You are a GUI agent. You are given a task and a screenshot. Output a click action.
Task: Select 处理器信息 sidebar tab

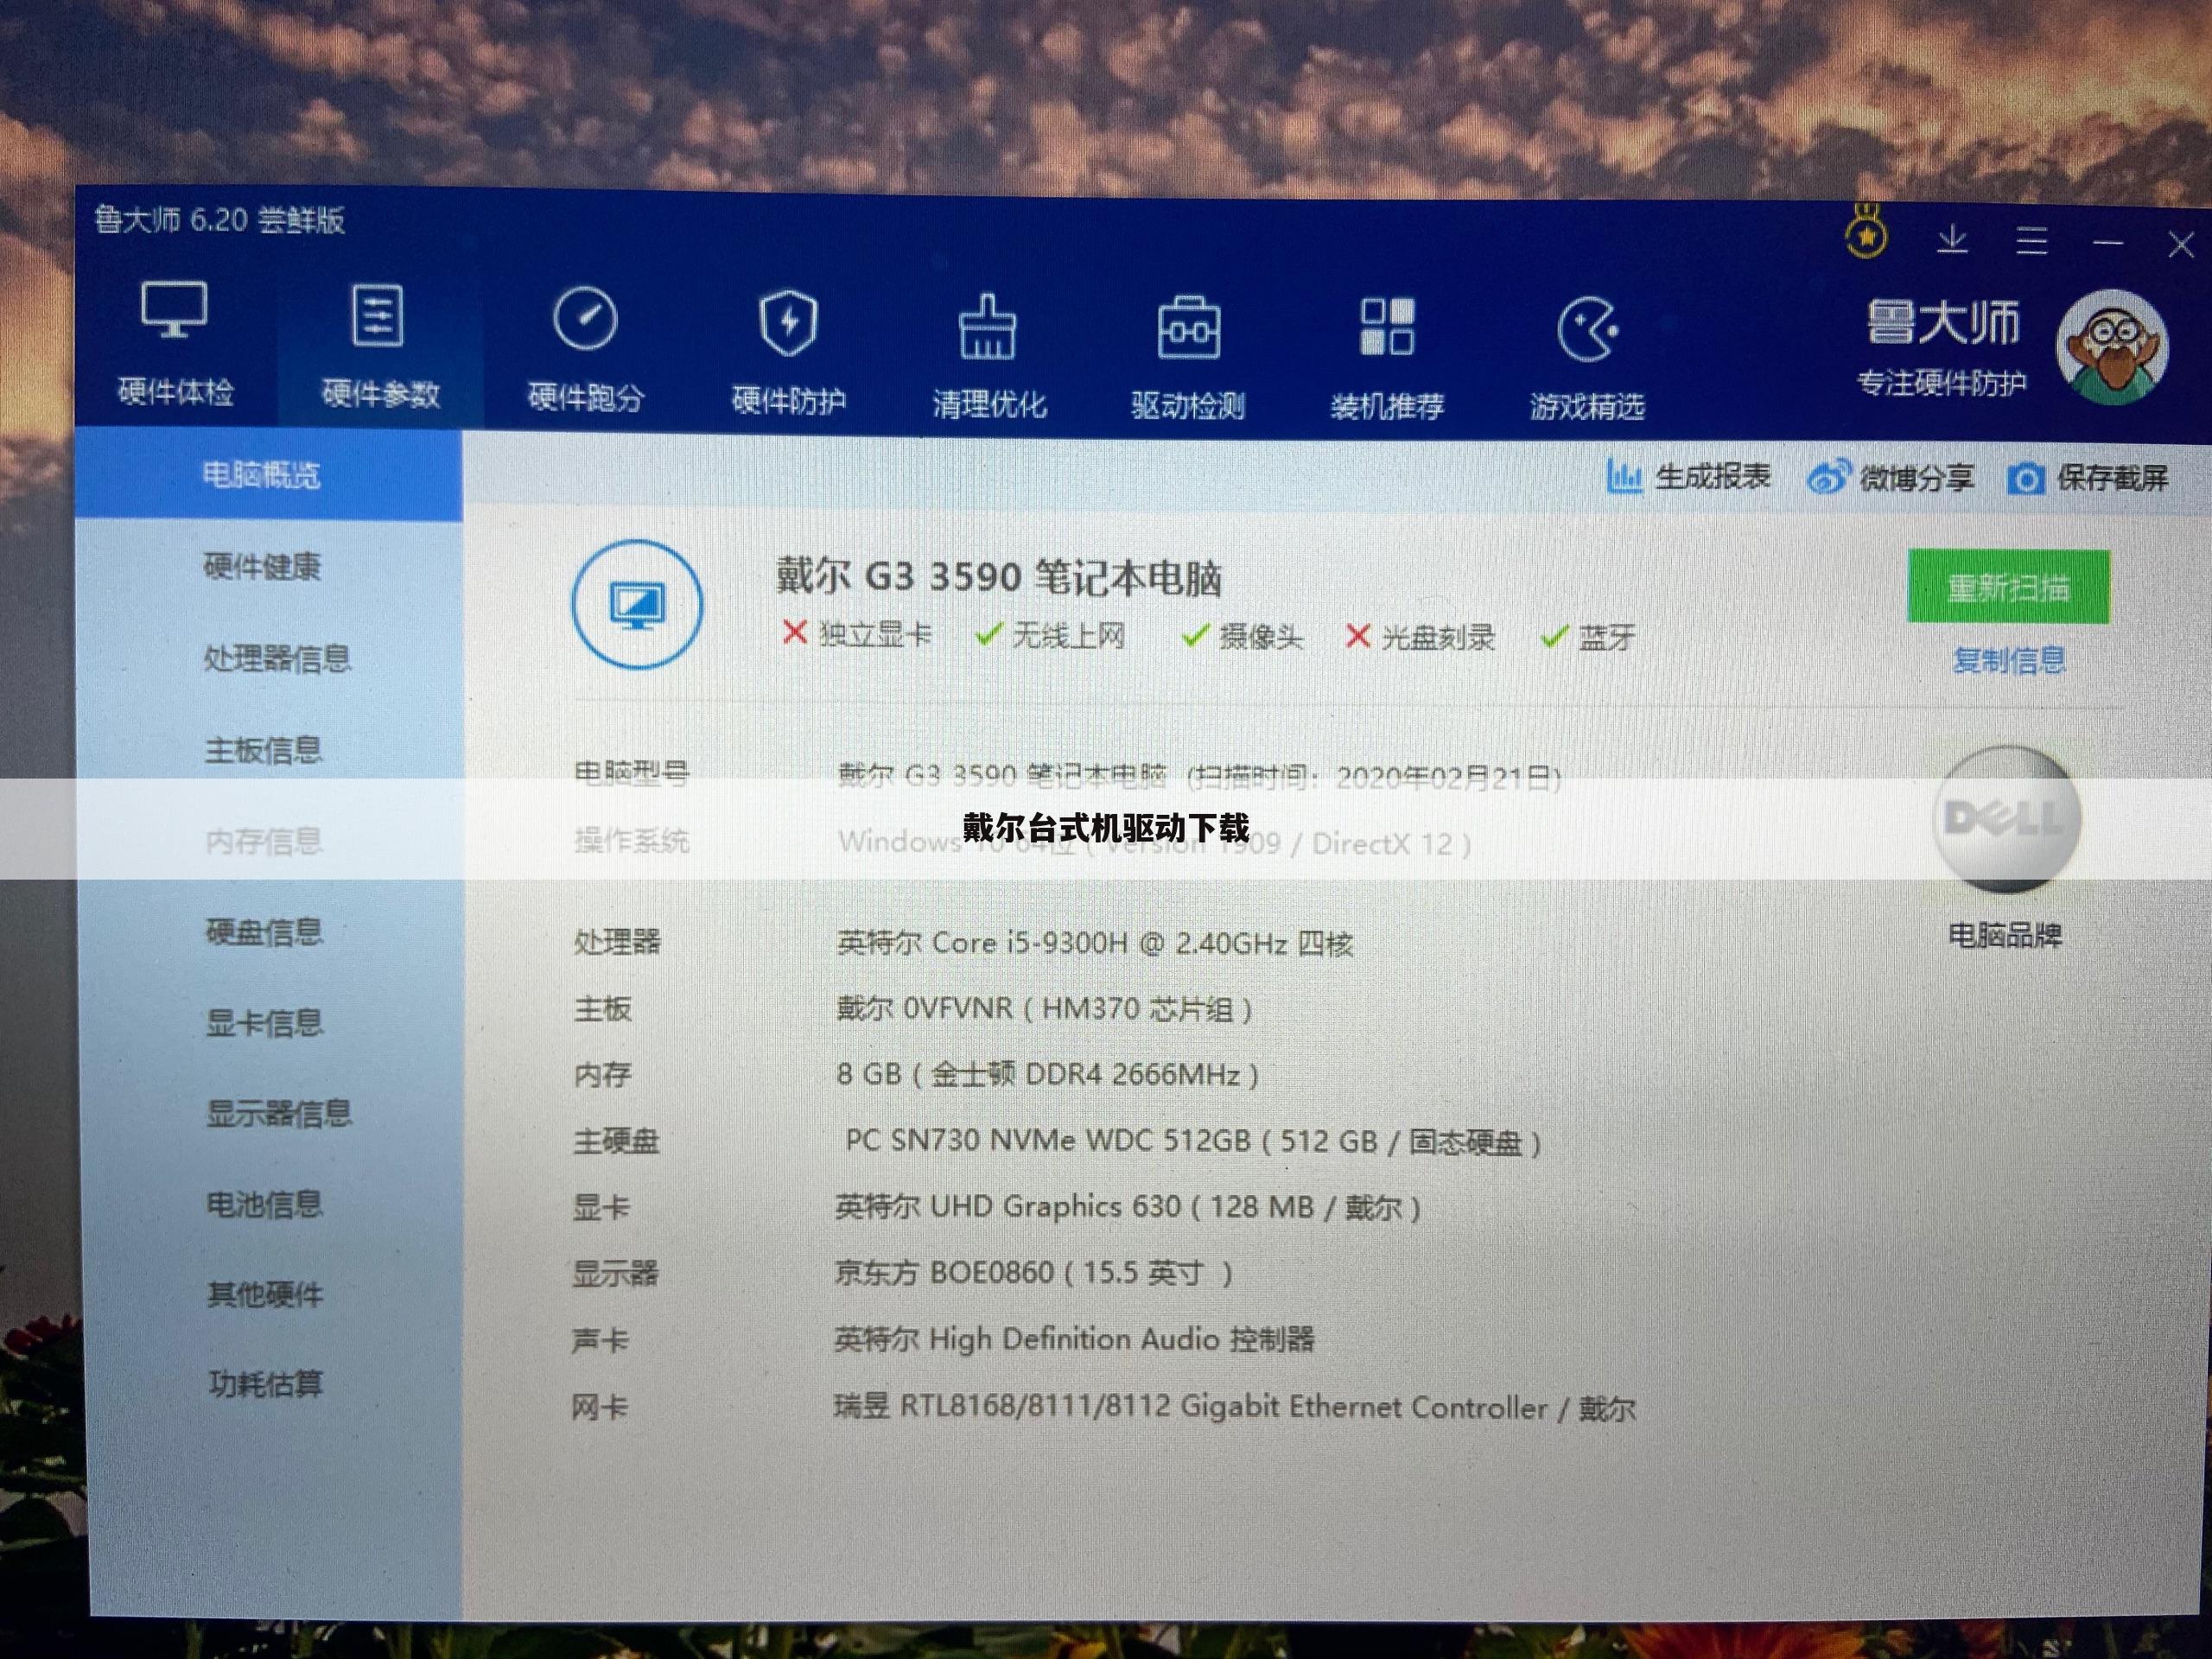click(277, 658)
